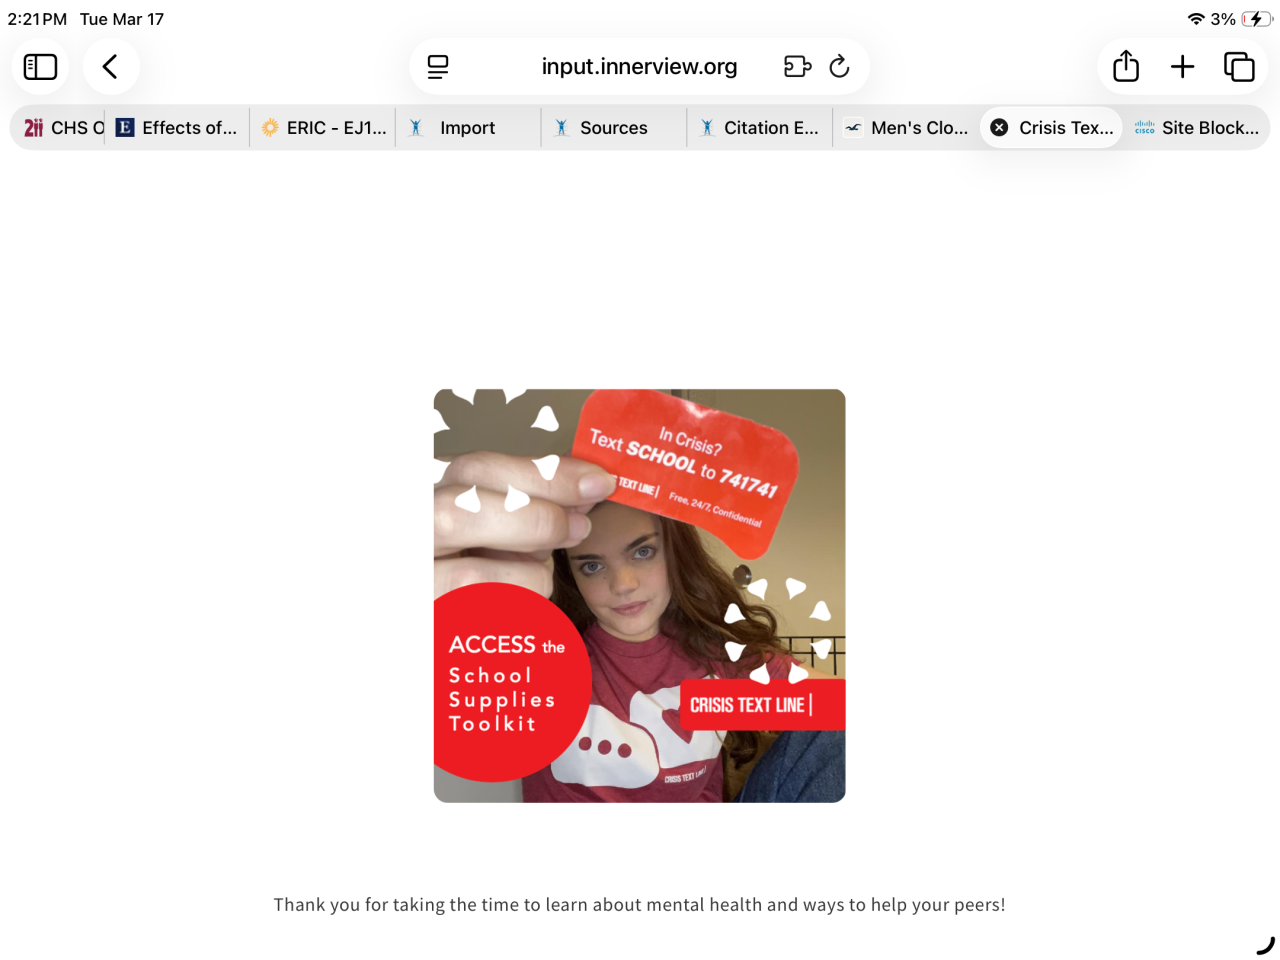Show the tab overview grid
Viewport: 1280px width, 960px height.
(x=1239, y=67)
